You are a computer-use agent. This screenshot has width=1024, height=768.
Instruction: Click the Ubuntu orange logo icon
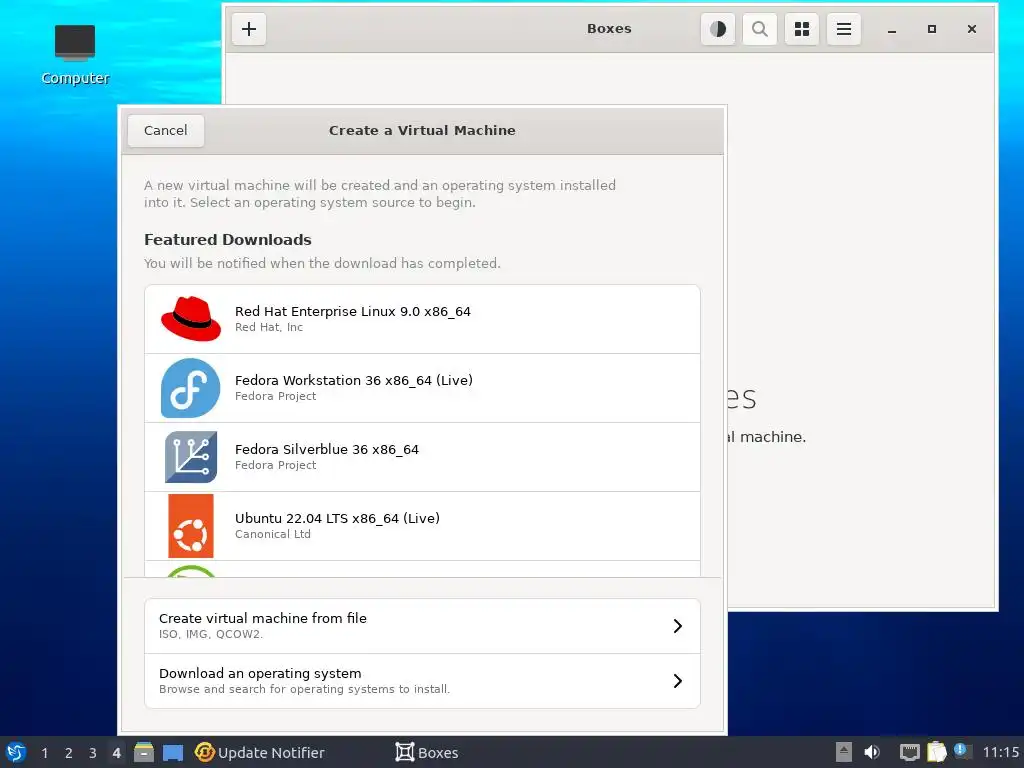click(x=191, y=526)
